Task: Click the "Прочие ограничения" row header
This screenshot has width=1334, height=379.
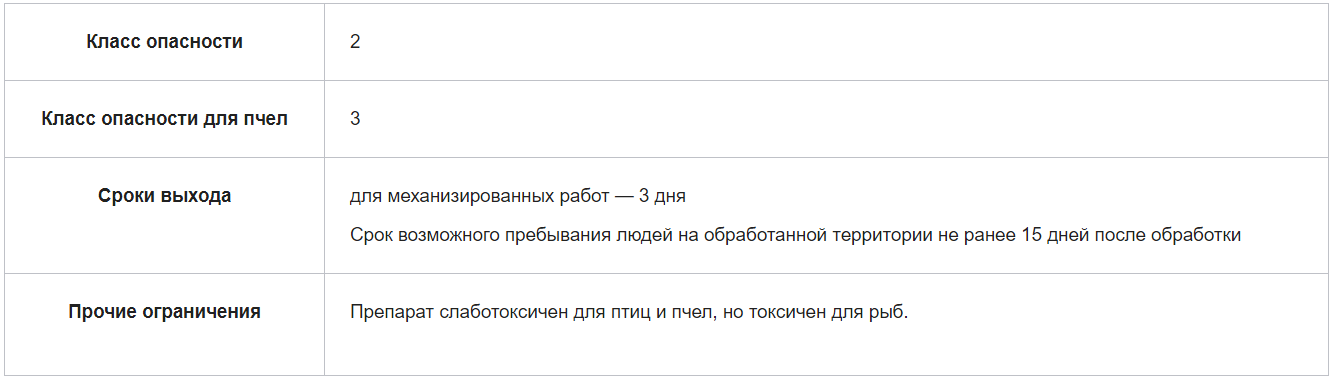Action: pyautogui.click(x=165, y=312)
